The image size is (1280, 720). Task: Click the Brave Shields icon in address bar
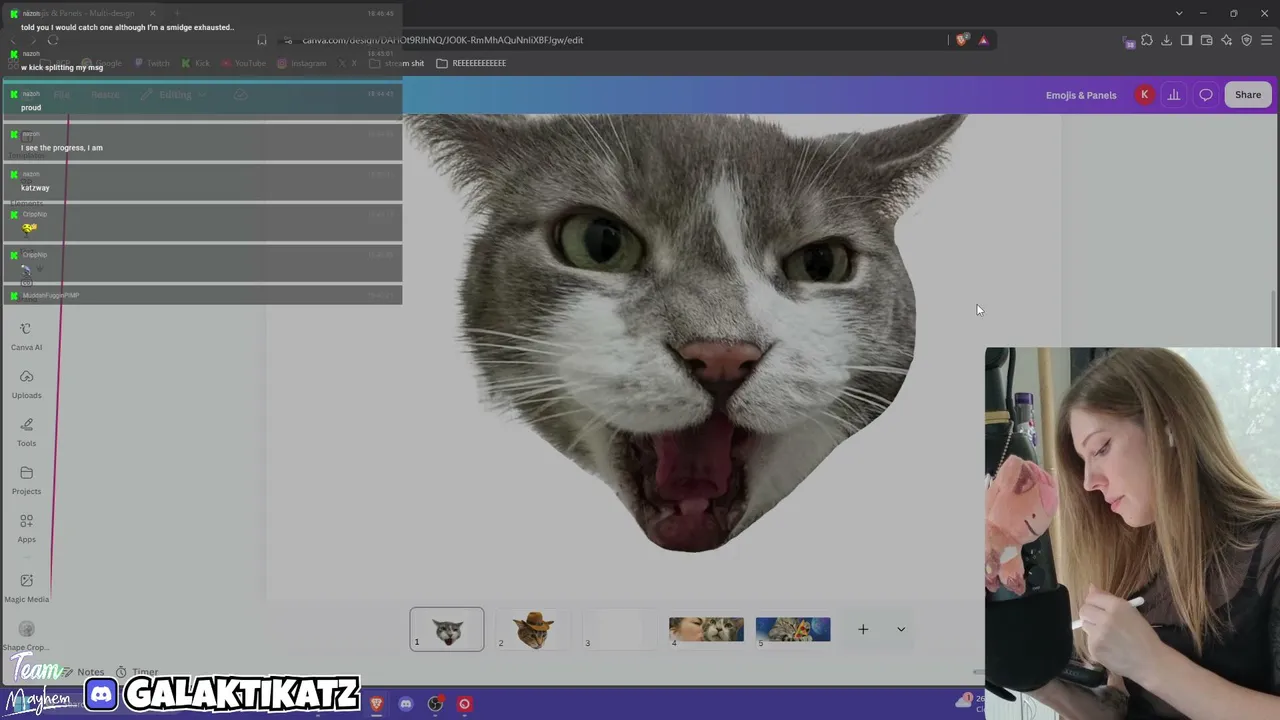(962, 40)
